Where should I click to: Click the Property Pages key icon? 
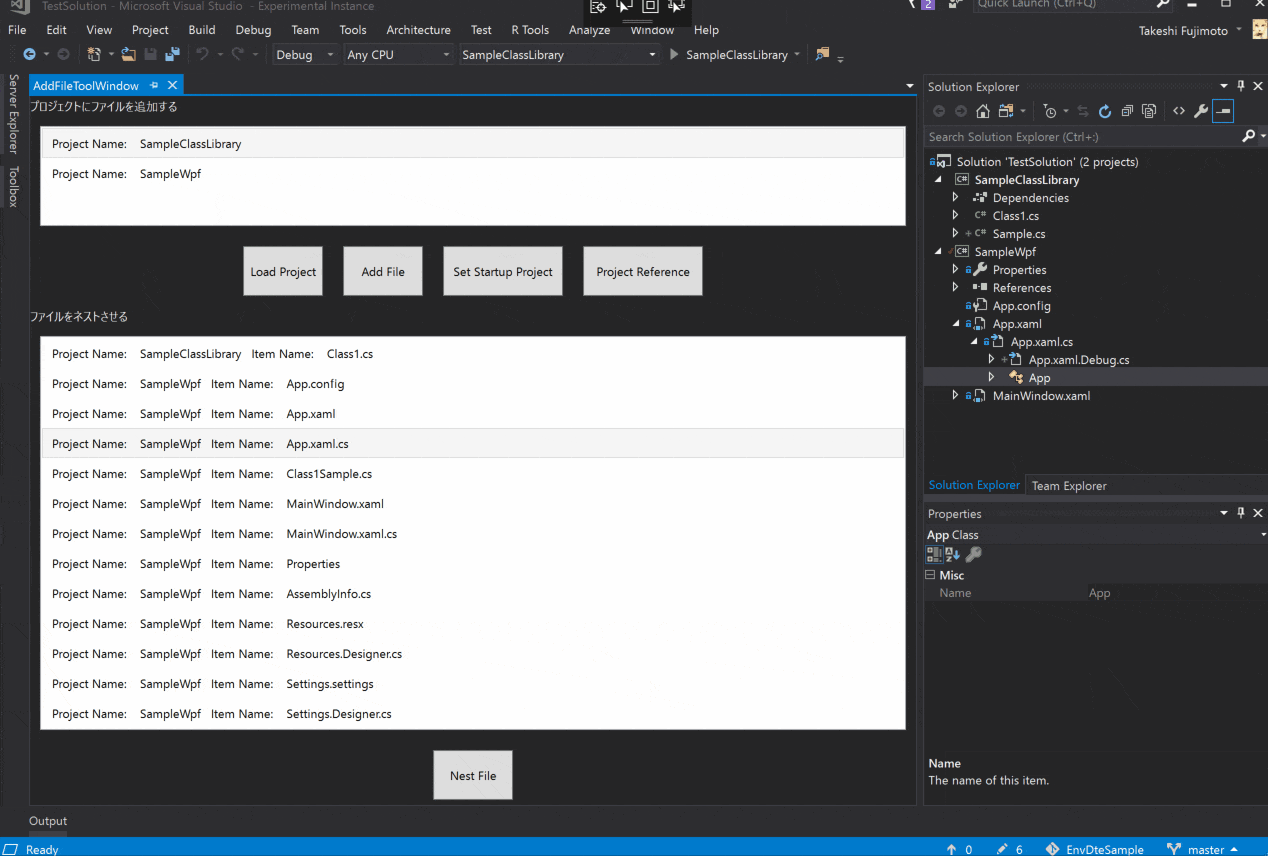973,554
